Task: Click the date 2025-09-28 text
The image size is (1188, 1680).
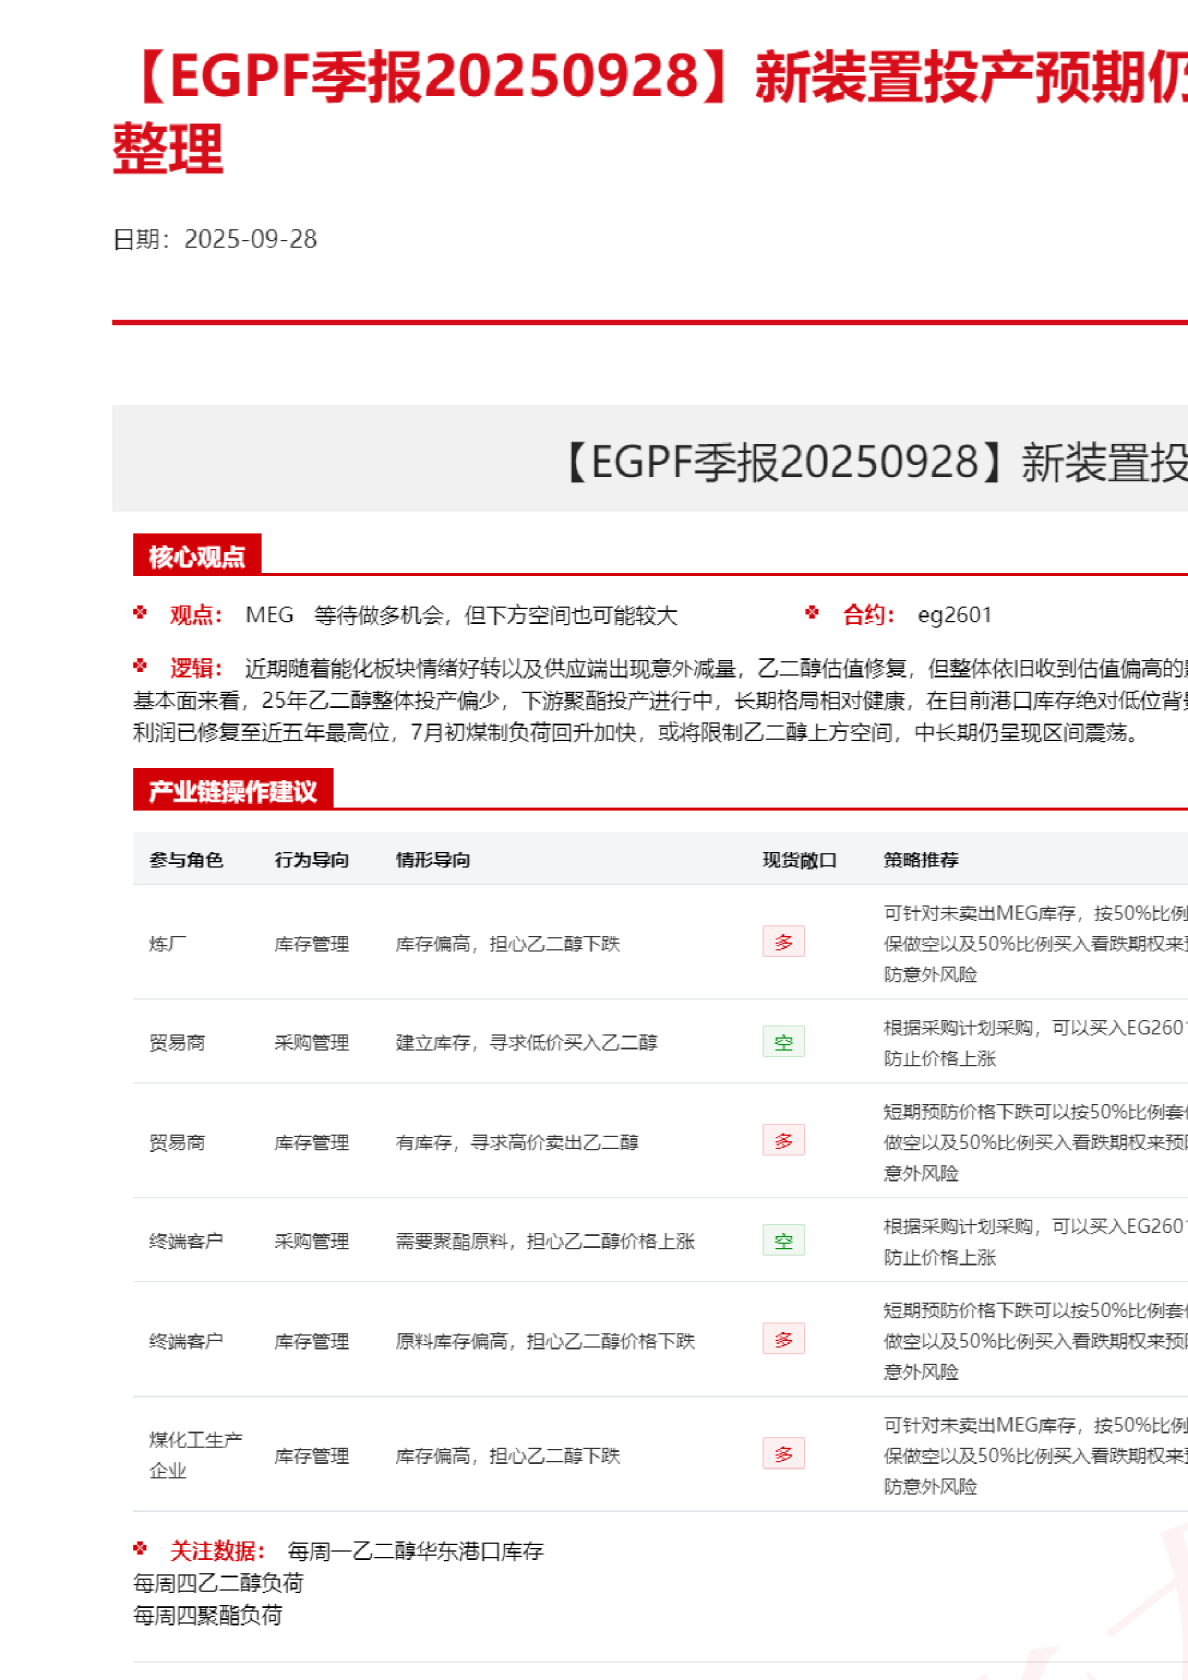Action: pyautogui.click(x=250, y=240)
